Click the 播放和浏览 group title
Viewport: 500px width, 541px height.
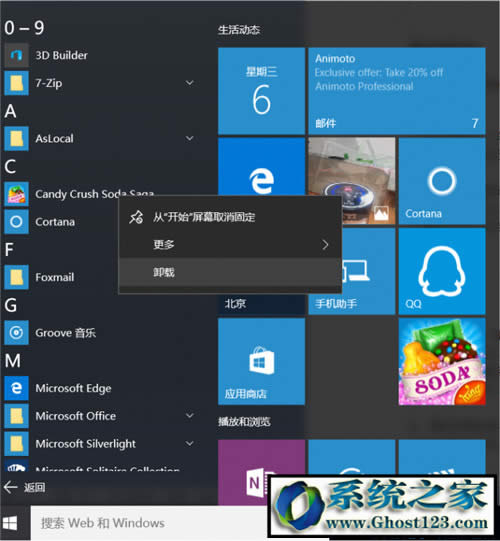[x=244, y=422]
